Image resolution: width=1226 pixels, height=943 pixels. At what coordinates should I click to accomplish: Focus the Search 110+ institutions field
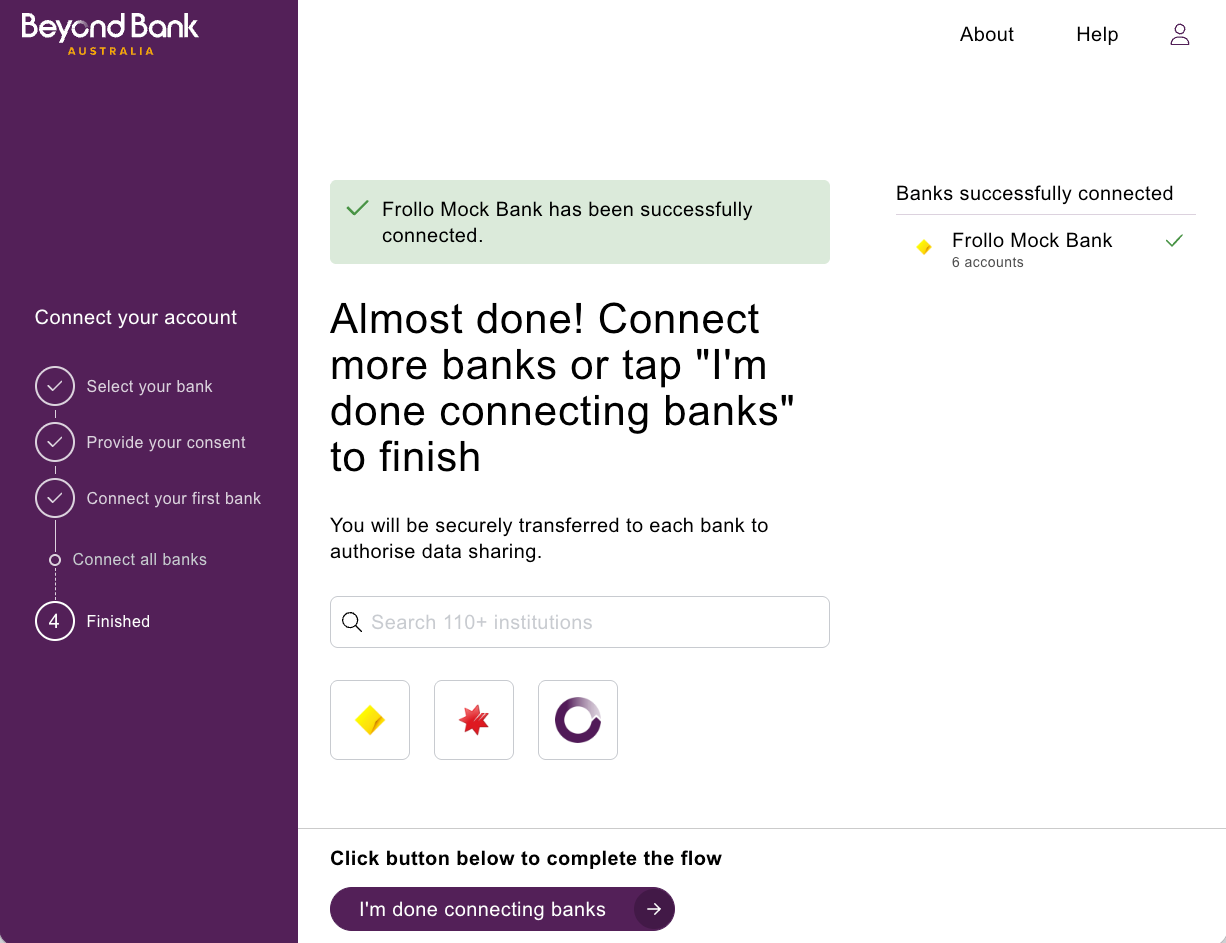[x=580, y=622]
